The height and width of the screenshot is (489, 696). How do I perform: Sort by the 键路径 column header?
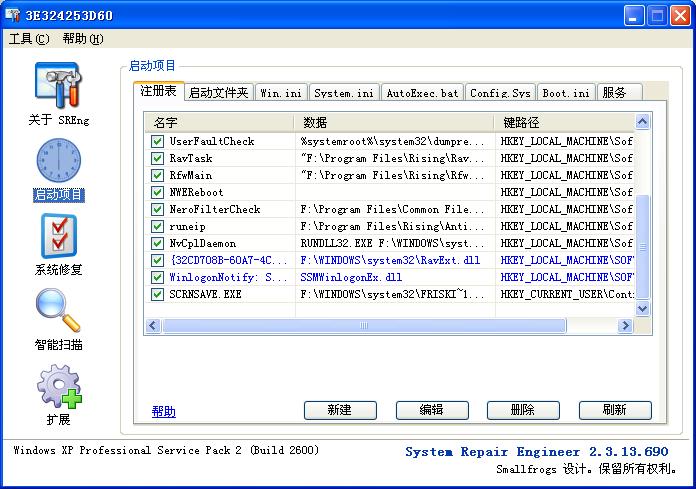point(564,122)
